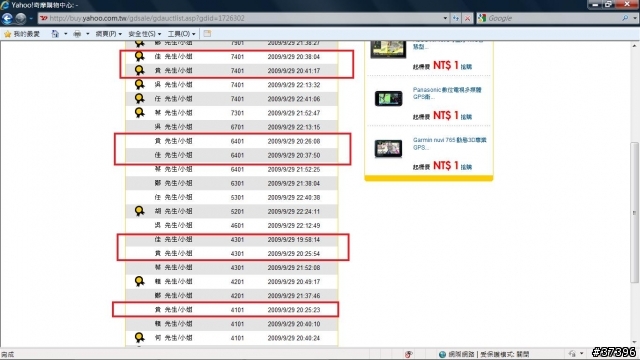
Task: Select the 5301 bid amount cell
Action: (x=237, y=197)
